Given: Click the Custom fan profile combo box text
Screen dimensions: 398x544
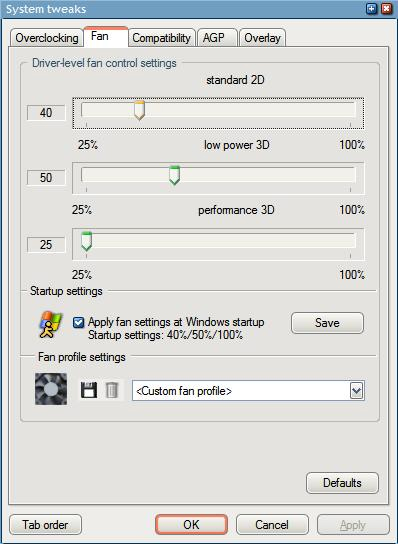Looking at the screenshot, I should [x=184, y=391].
